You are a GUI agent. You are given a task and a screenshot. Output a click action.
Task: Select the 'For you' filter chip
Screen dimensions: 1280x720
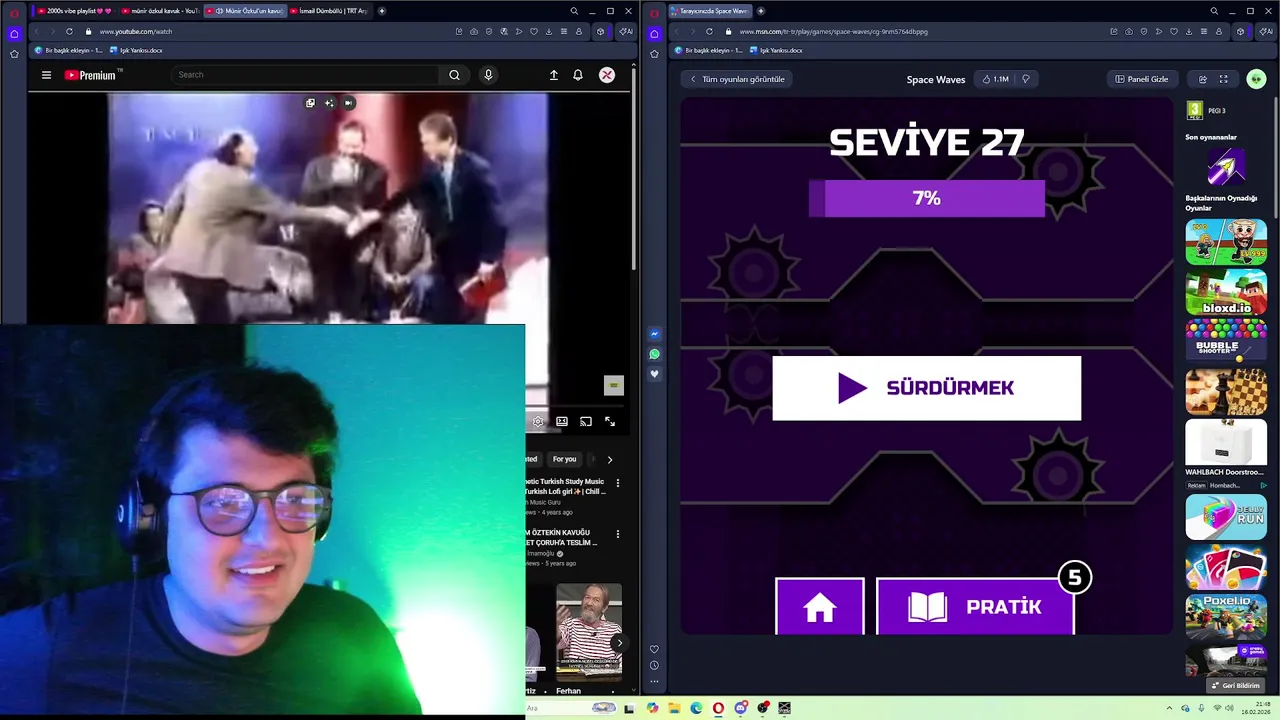564,459
